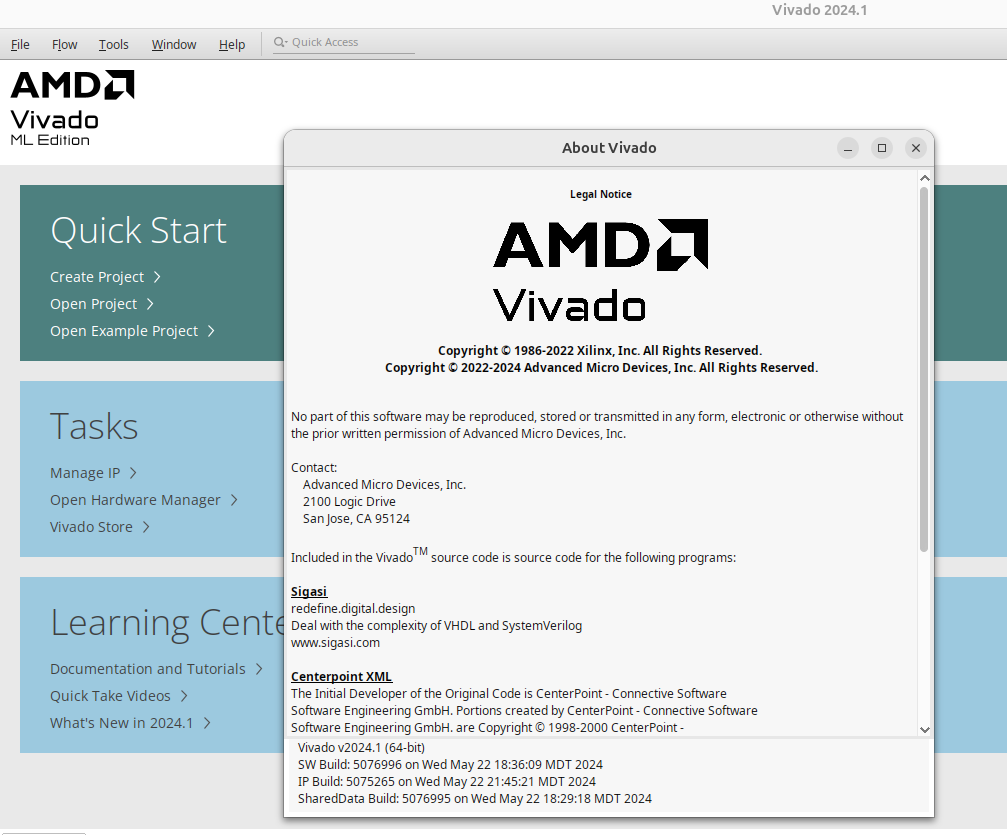Open Quick Take Videos
1007x835 pixels.
click(110, 696)
